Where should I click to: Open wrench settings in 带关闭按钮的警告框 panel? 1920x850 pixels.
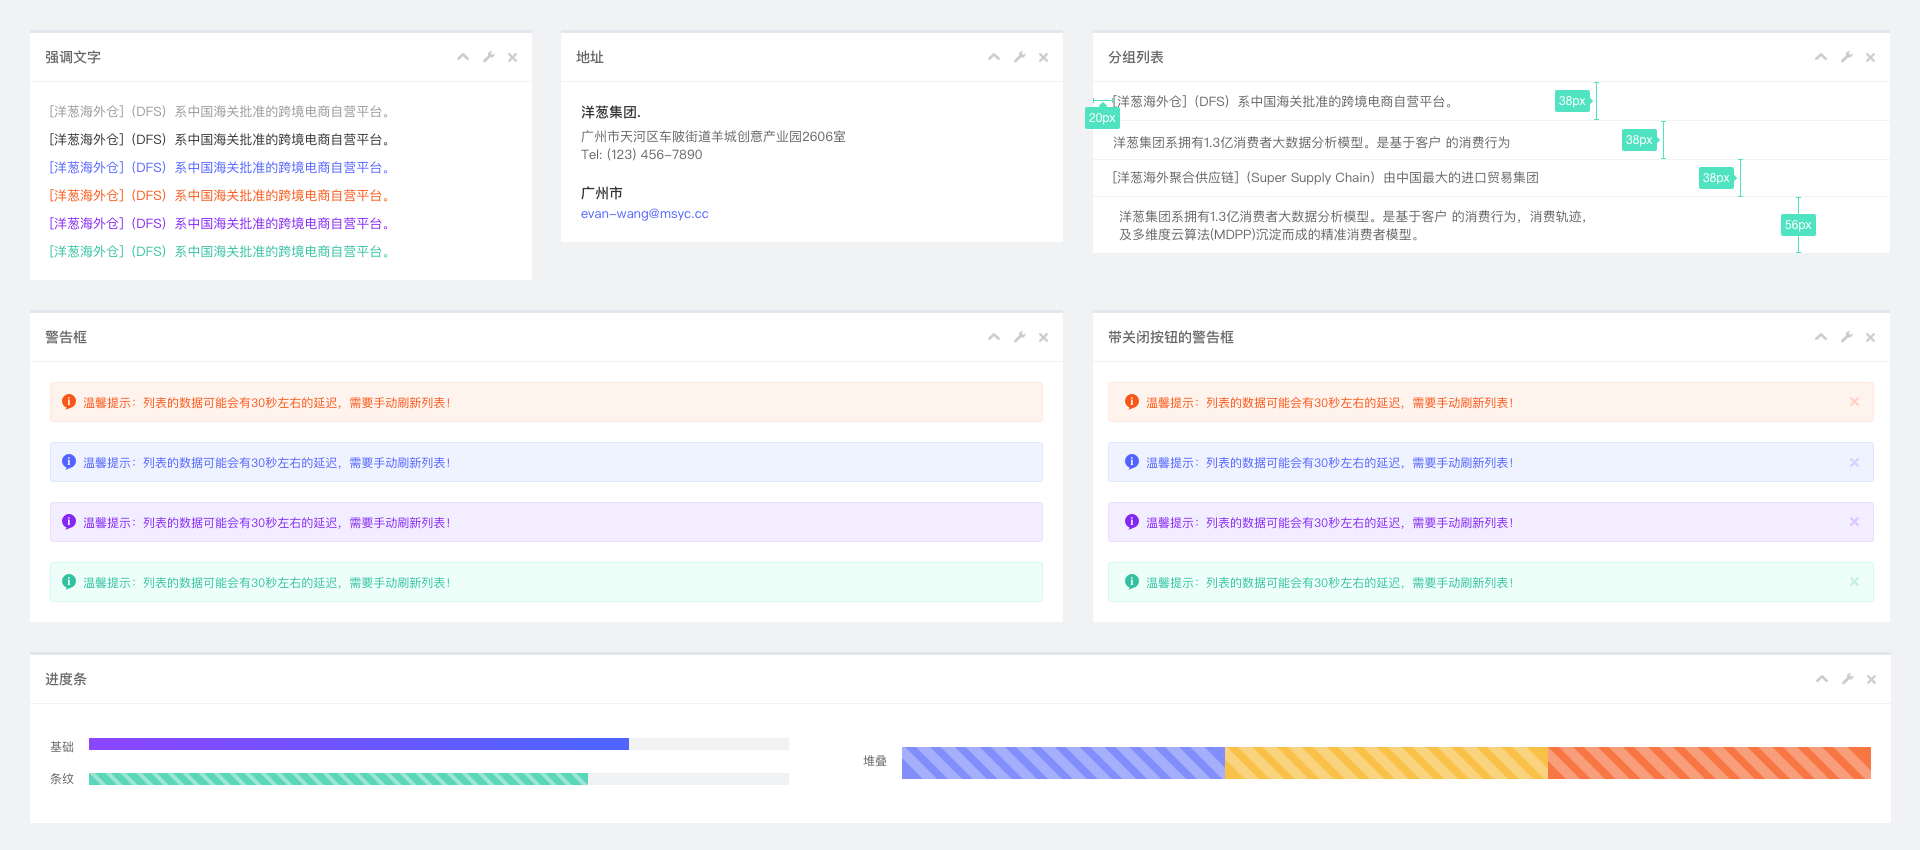[1847, 337]
